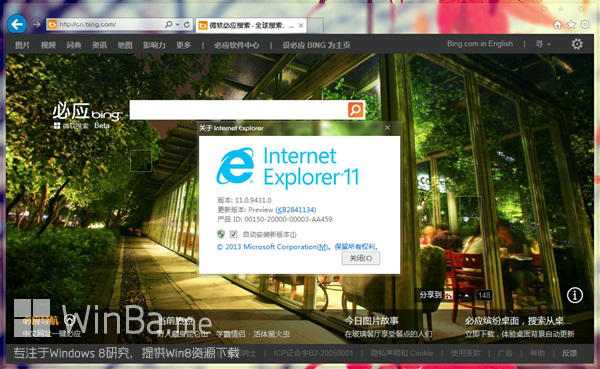Click 设必应 BING 为主页 link

[316, 45]
